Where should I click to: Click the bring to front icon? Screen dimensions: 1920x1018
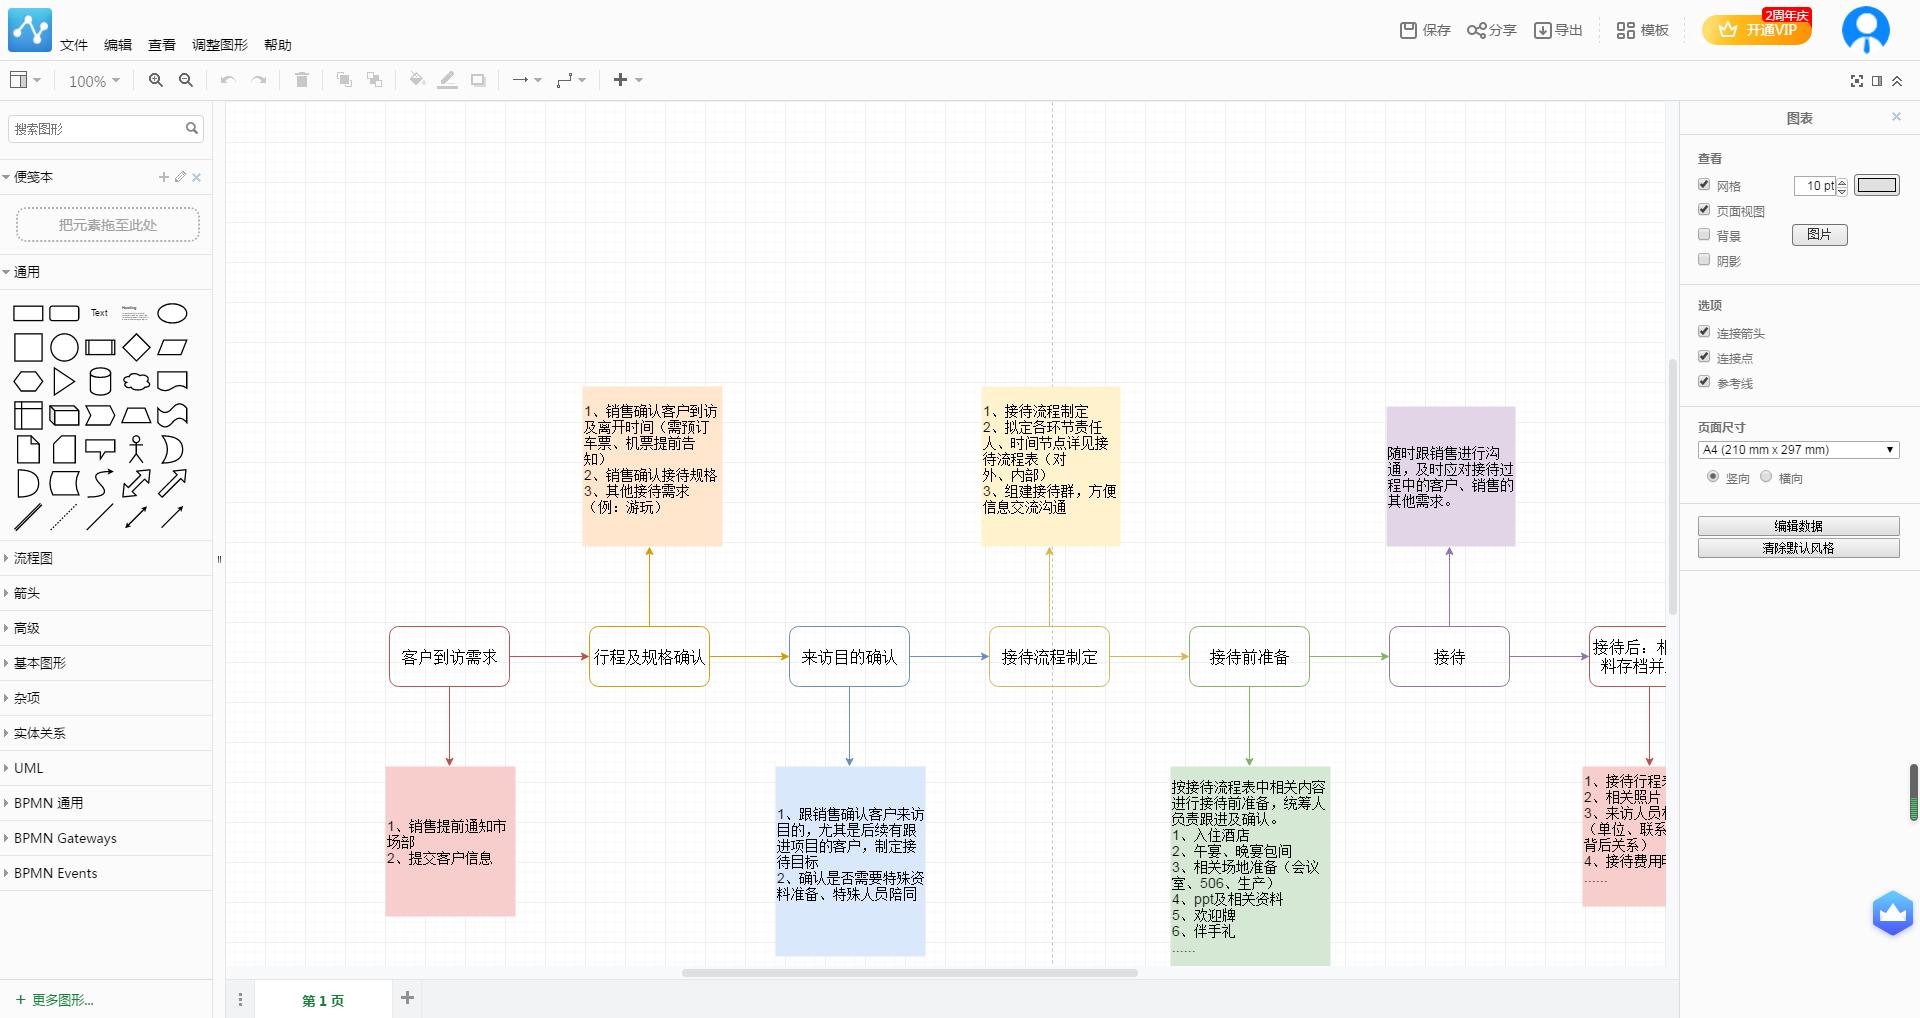click(x=344, y=80)
